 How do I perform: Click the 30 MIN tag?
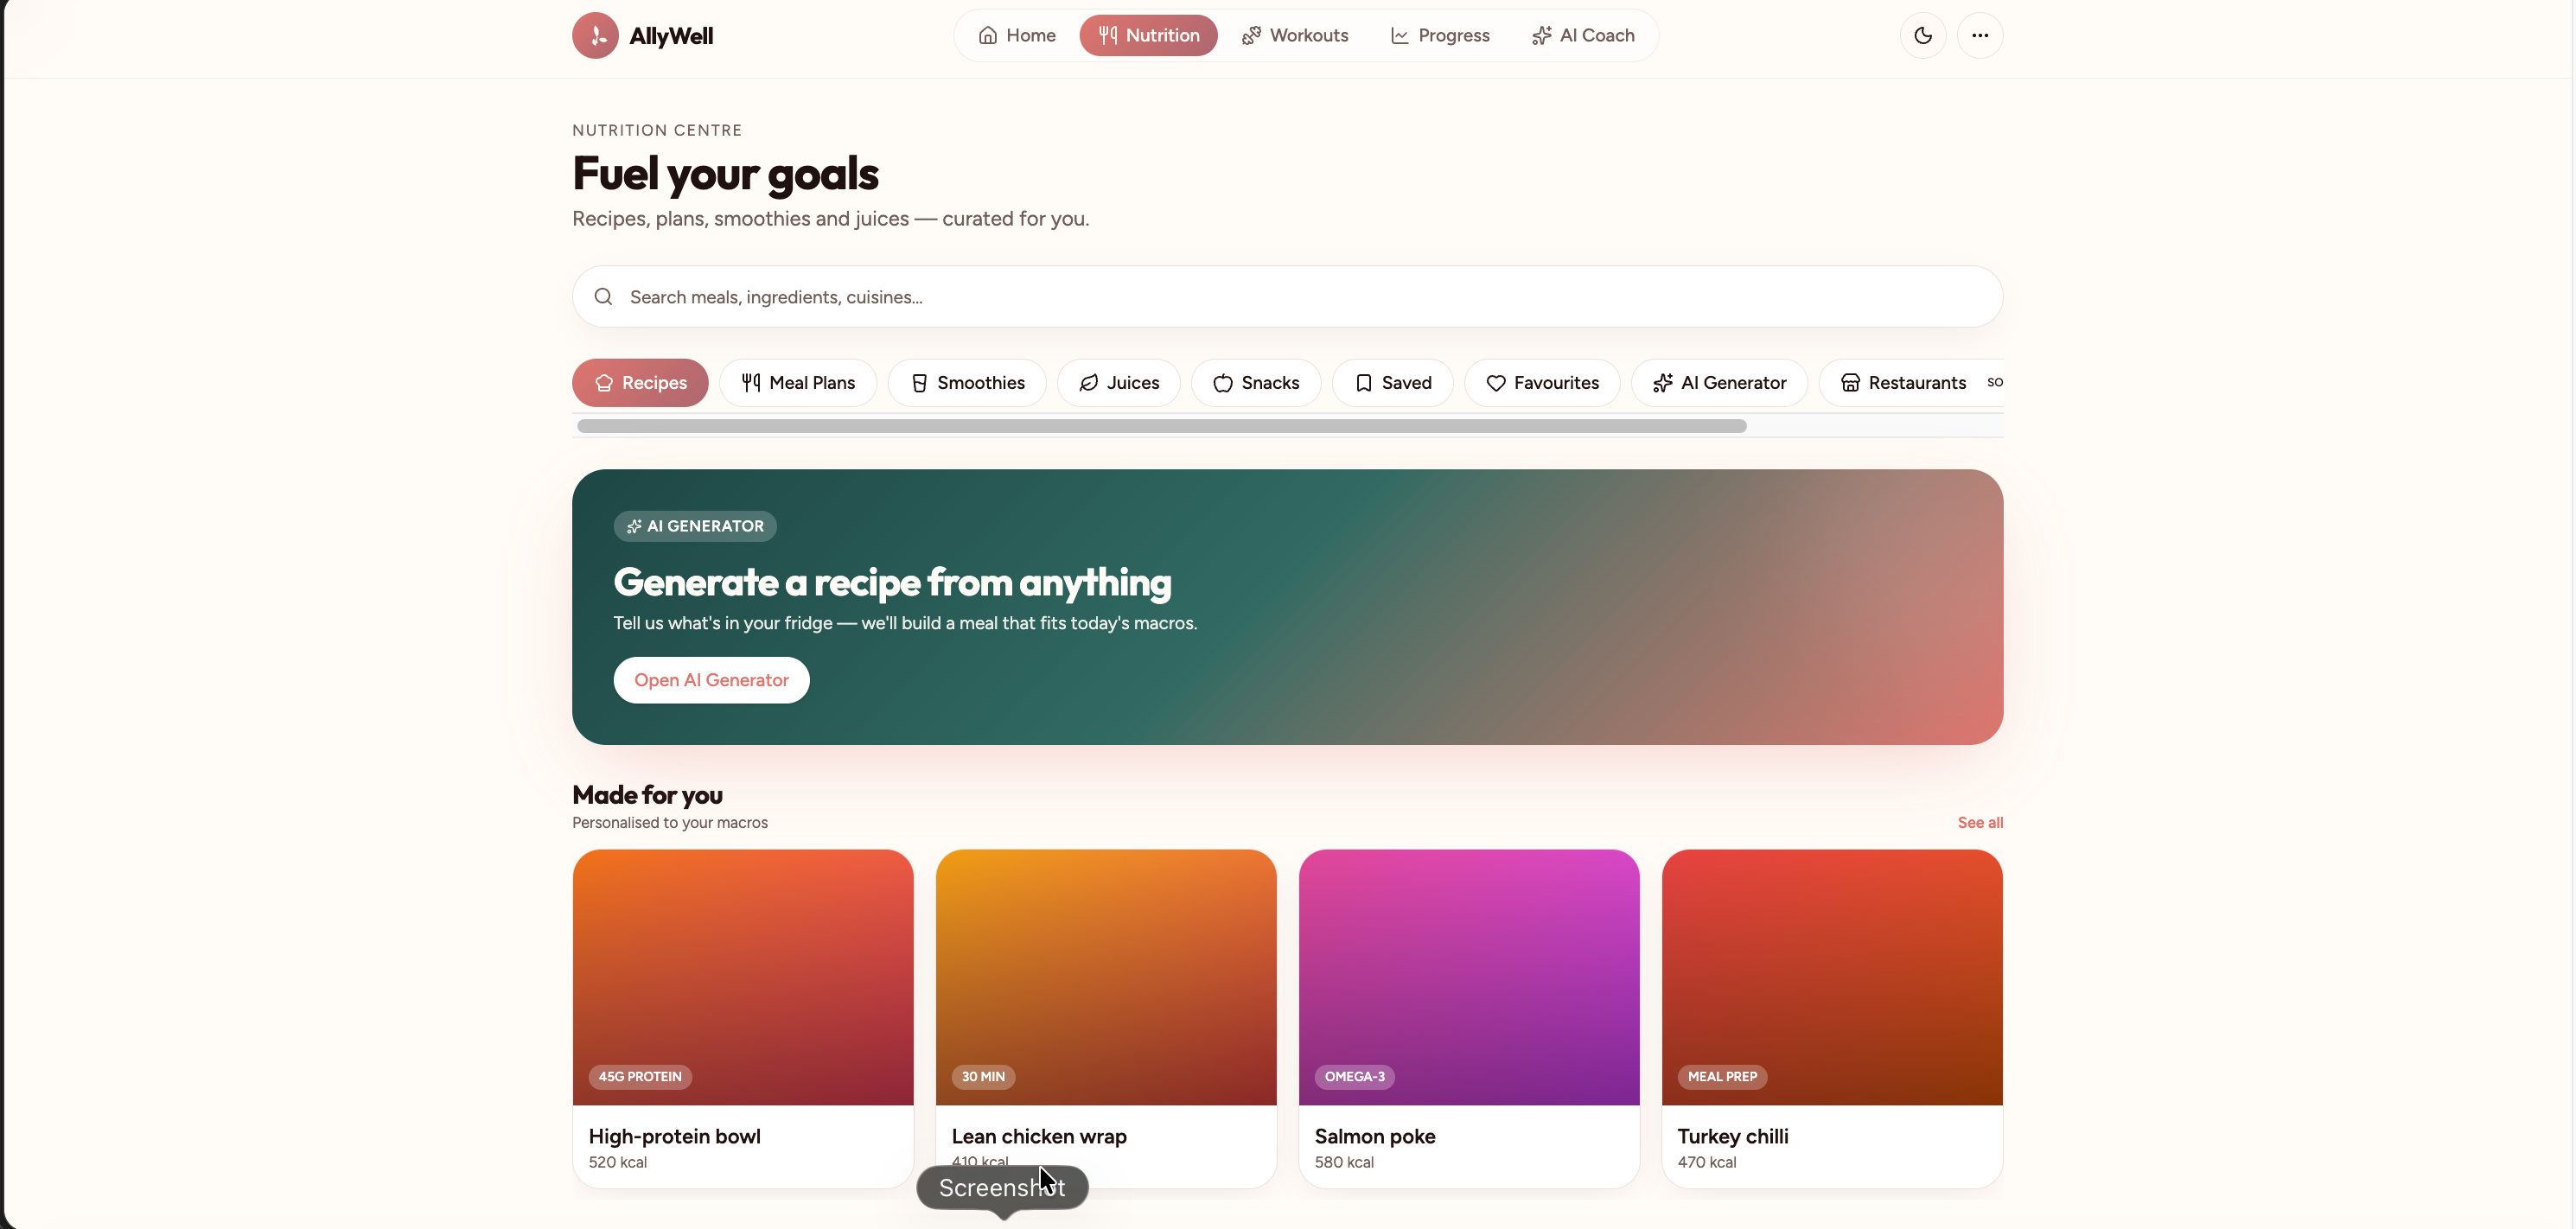coord(983,1077)
